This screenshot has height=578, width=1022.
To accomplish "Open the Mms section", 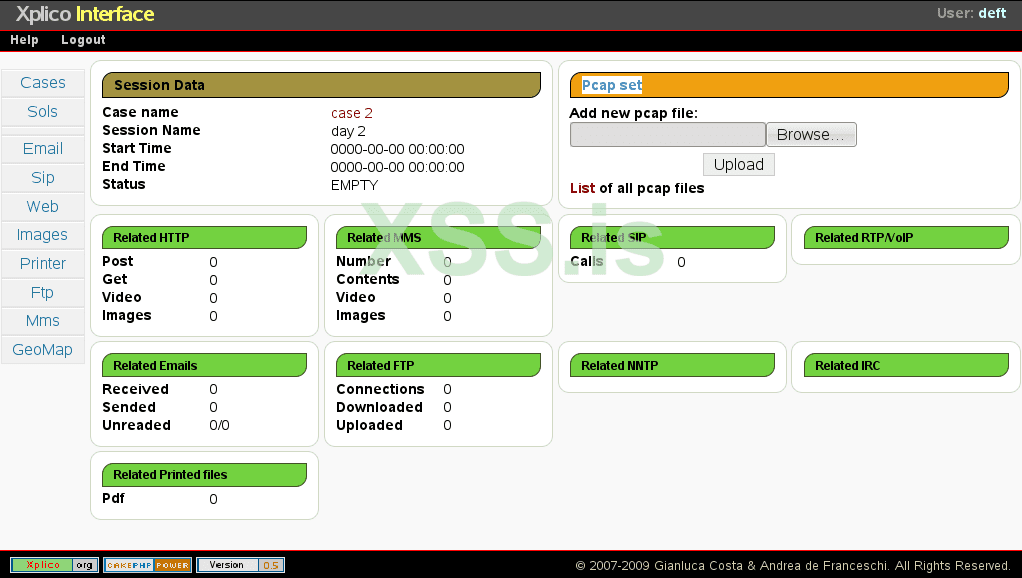I will click(42, 320).
